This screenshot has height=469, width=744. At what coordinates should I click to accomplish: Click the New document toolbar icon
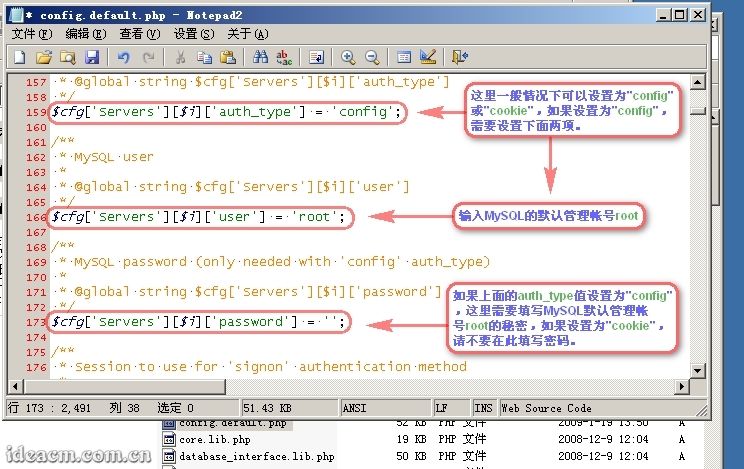[x=19, y=57]
